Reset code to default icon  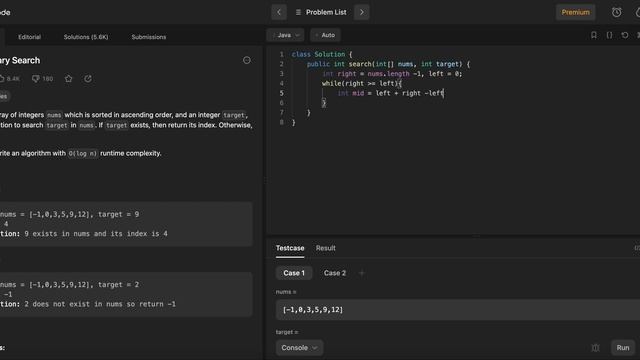tap(624, 35)
